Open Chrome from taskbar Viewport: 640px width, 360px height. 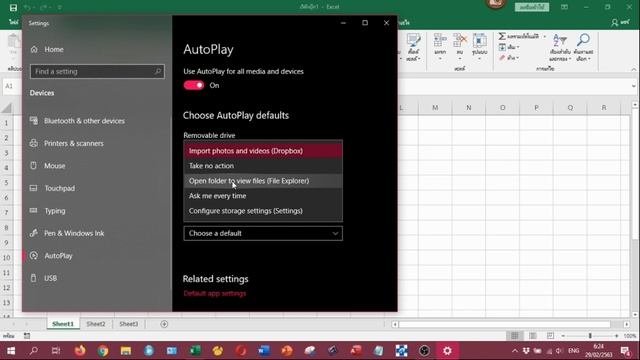click(103, 351)
